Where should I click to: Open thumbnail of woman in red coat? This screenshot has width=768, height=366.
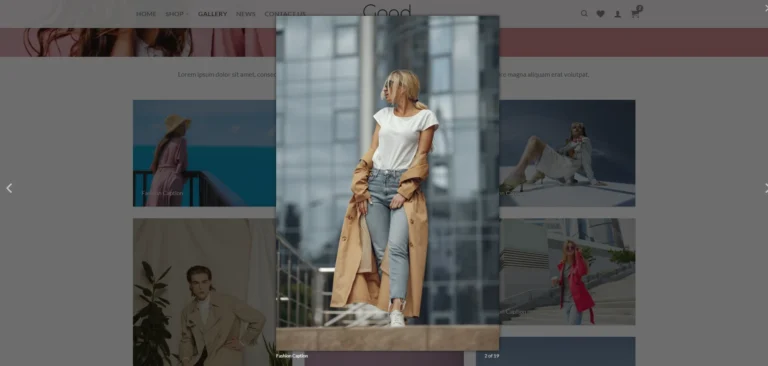(x=567, y=271)
